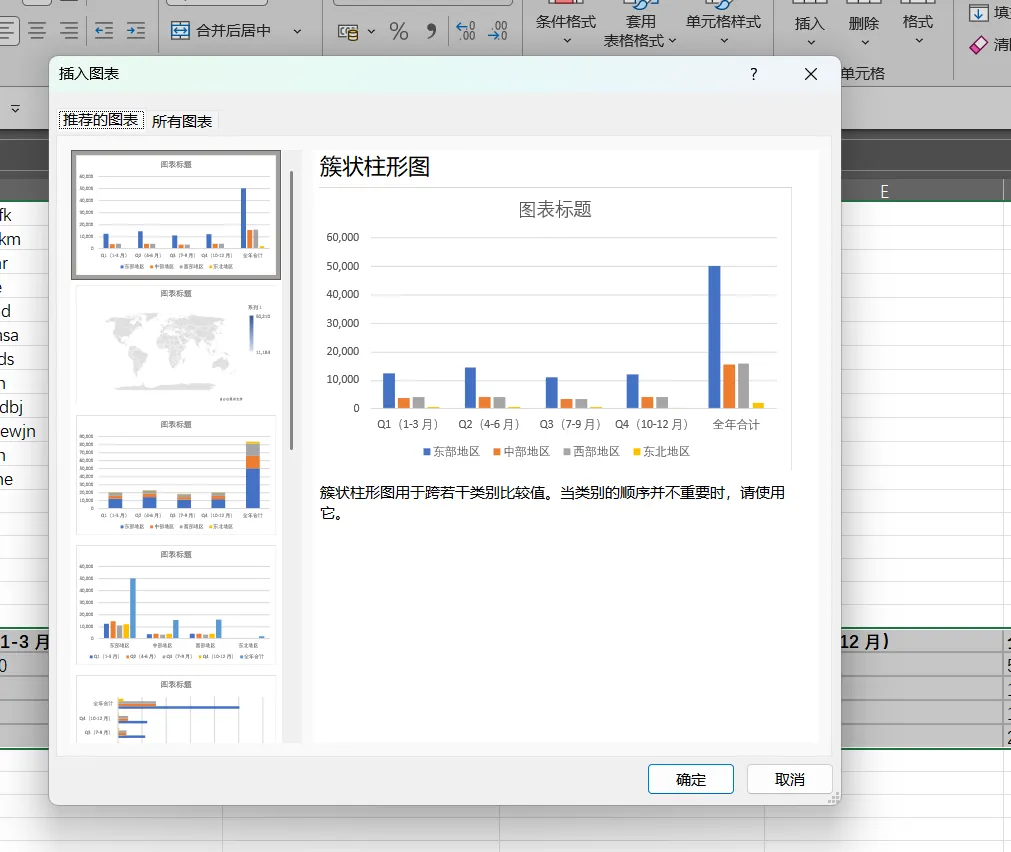This screenshot has width=1011, height=852.
Task: Click the 东部地区 legend entry in preview
Action: point(451,451)
